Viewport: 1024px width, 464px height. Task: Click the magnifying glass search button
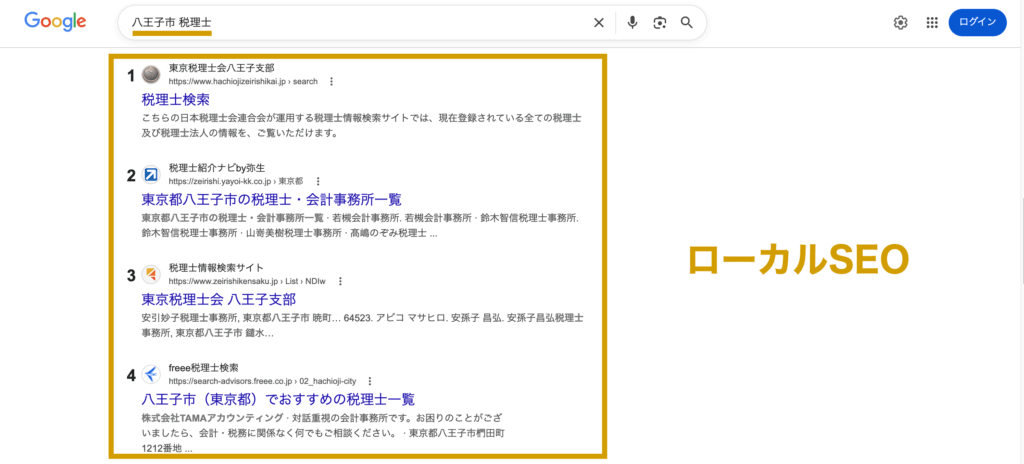click(x=687, y=22)
